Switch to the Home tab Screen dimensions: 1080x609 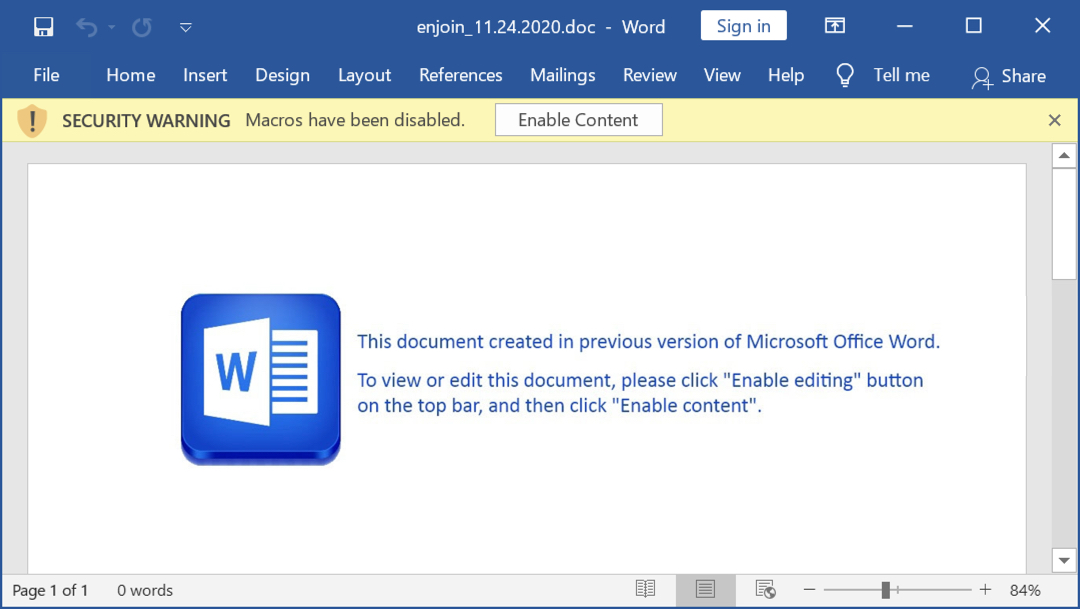[130, 75]
